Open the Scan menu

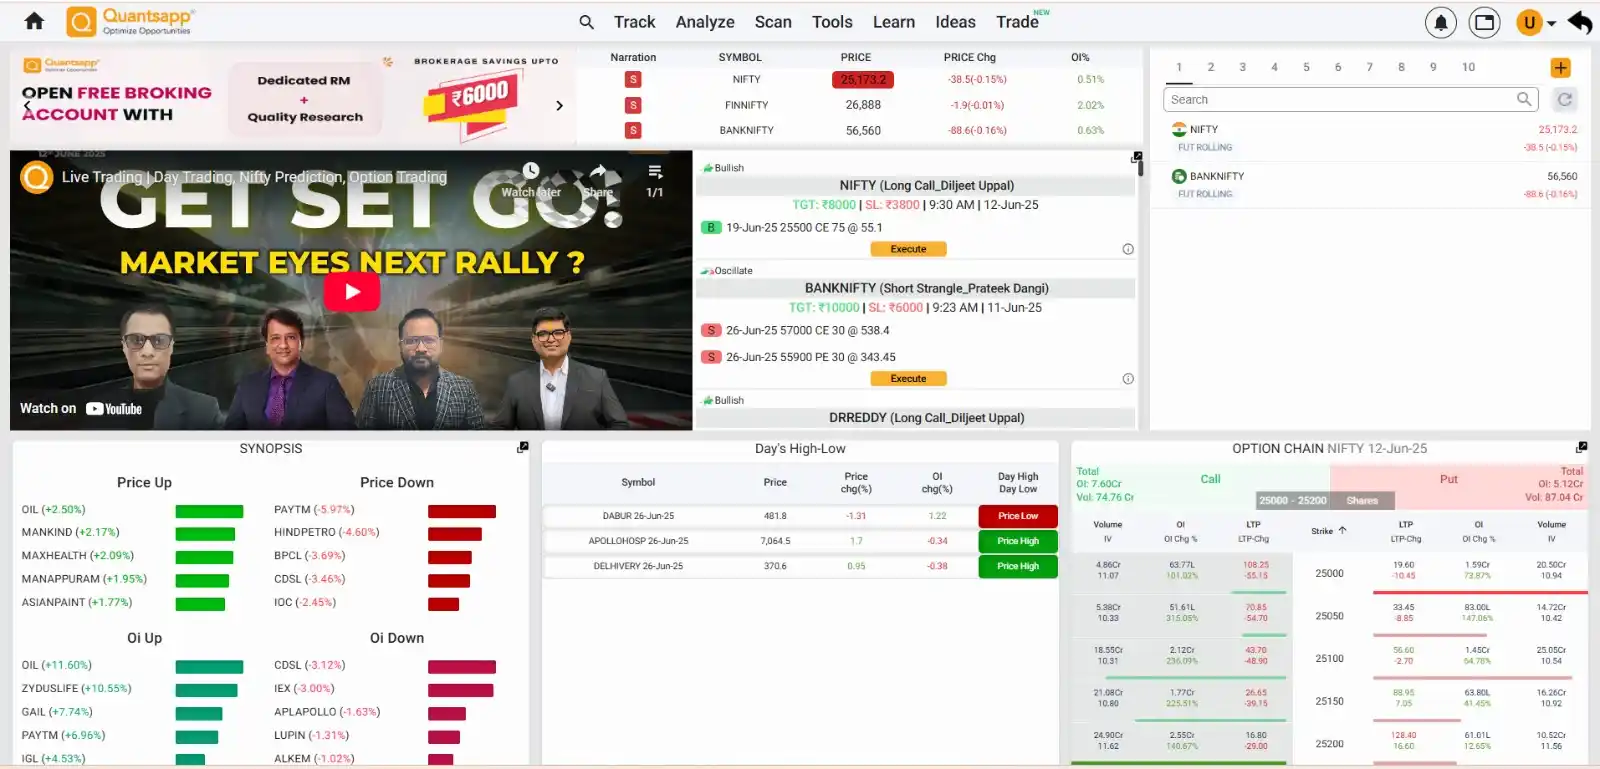[x=773, y=22]
